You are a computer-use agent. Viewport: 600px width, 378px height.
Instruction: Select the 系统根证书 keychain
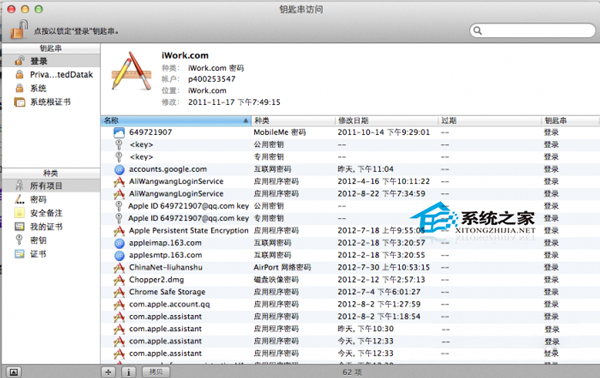(51, 102)
